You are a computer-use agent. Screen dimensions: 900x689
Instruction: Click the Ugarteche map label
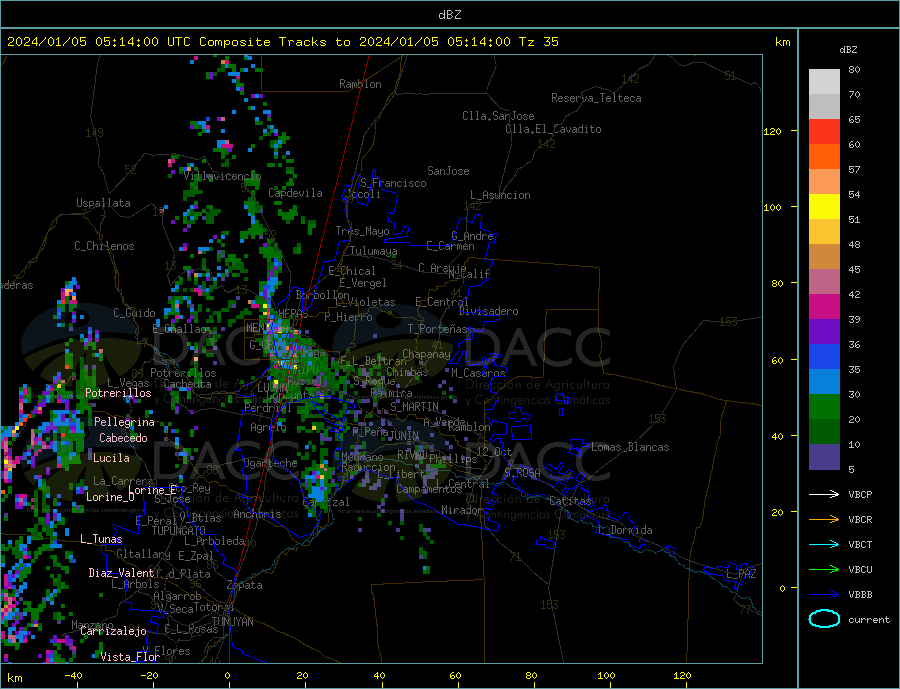(270, 463)
